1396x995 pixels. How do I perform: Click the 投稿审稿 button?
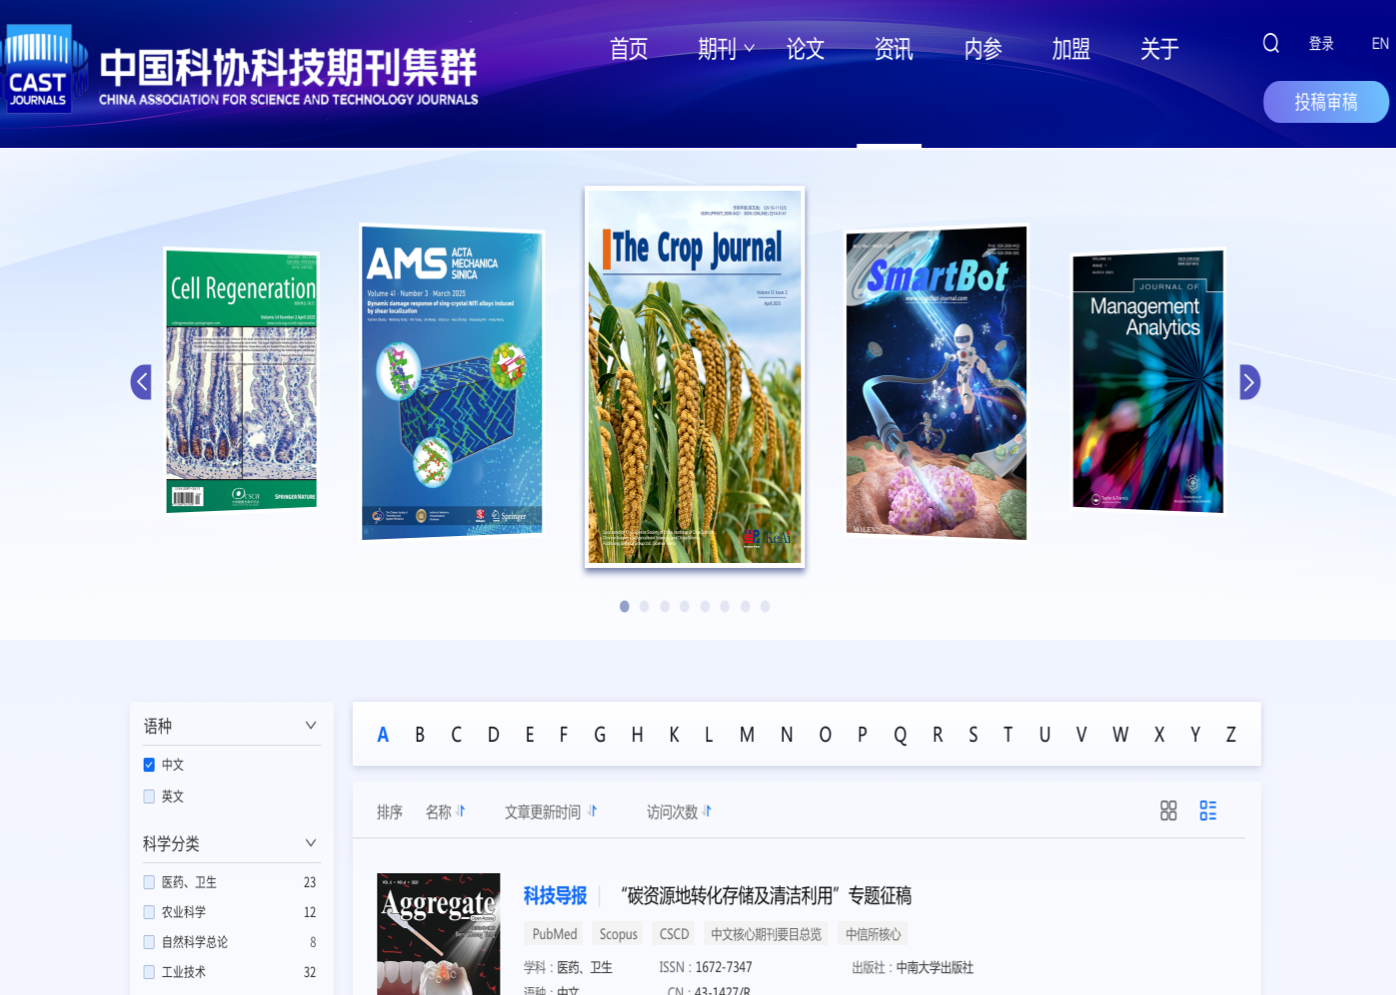(x=1326, y=102)
